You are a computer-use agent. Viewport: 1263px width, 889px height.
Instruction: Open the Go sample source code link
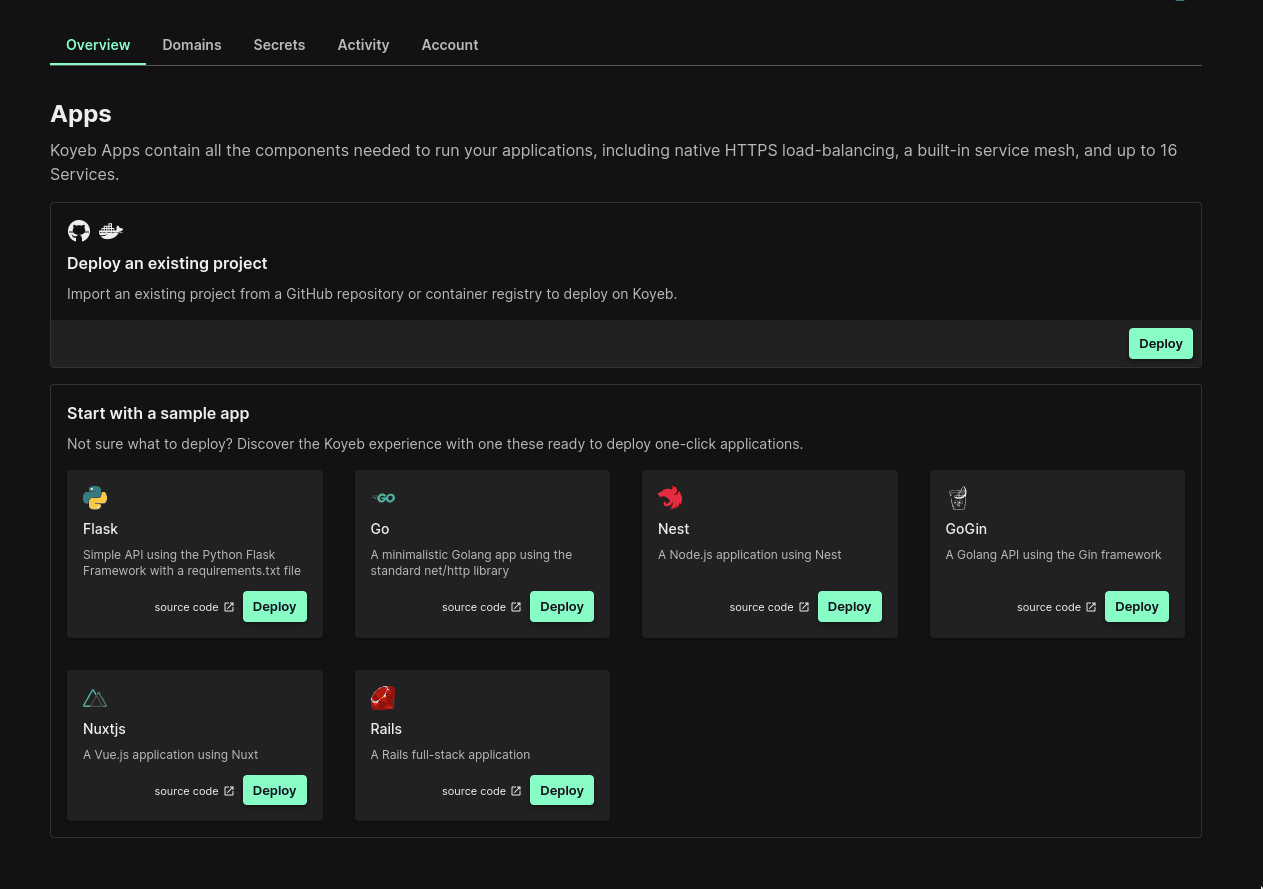(x=474, y=607)
